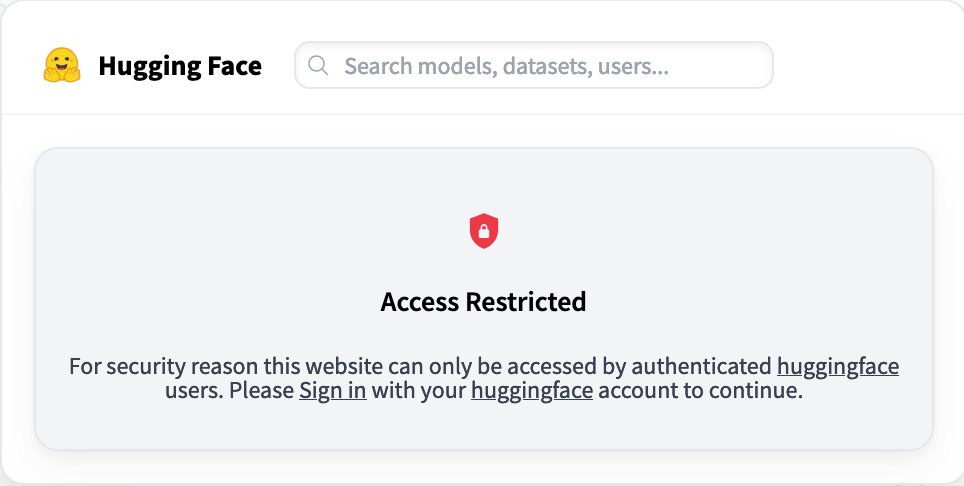Image resolution: width=964 pixels, height=486 pixels.
Task: Focus the search models, datasets, users field
Action: 540,66
